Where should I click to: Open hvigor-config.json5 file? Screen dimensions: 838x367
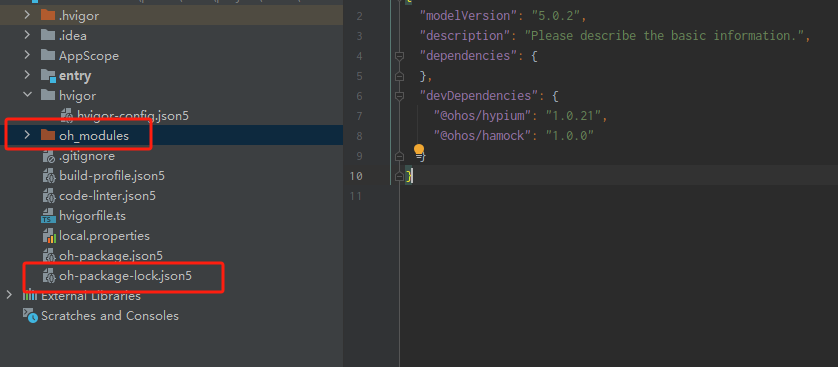[x=133, y=115]
